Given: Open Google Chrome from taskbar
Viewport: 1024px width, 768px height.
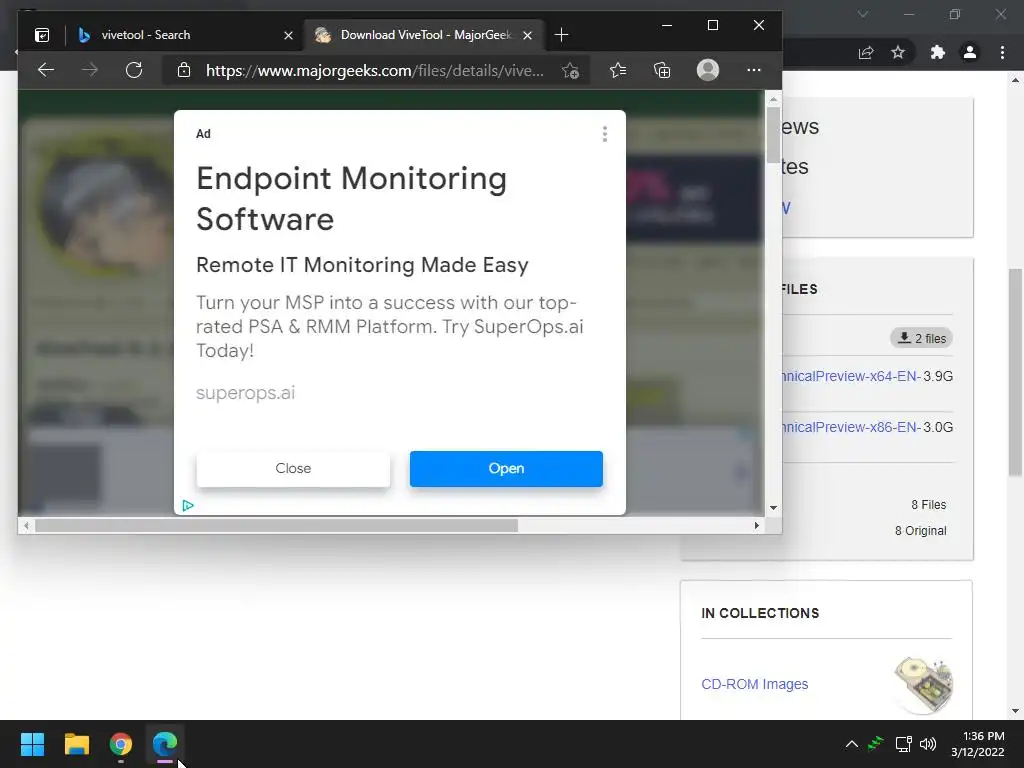Looking at the screenshot, I should coord(121,744).
